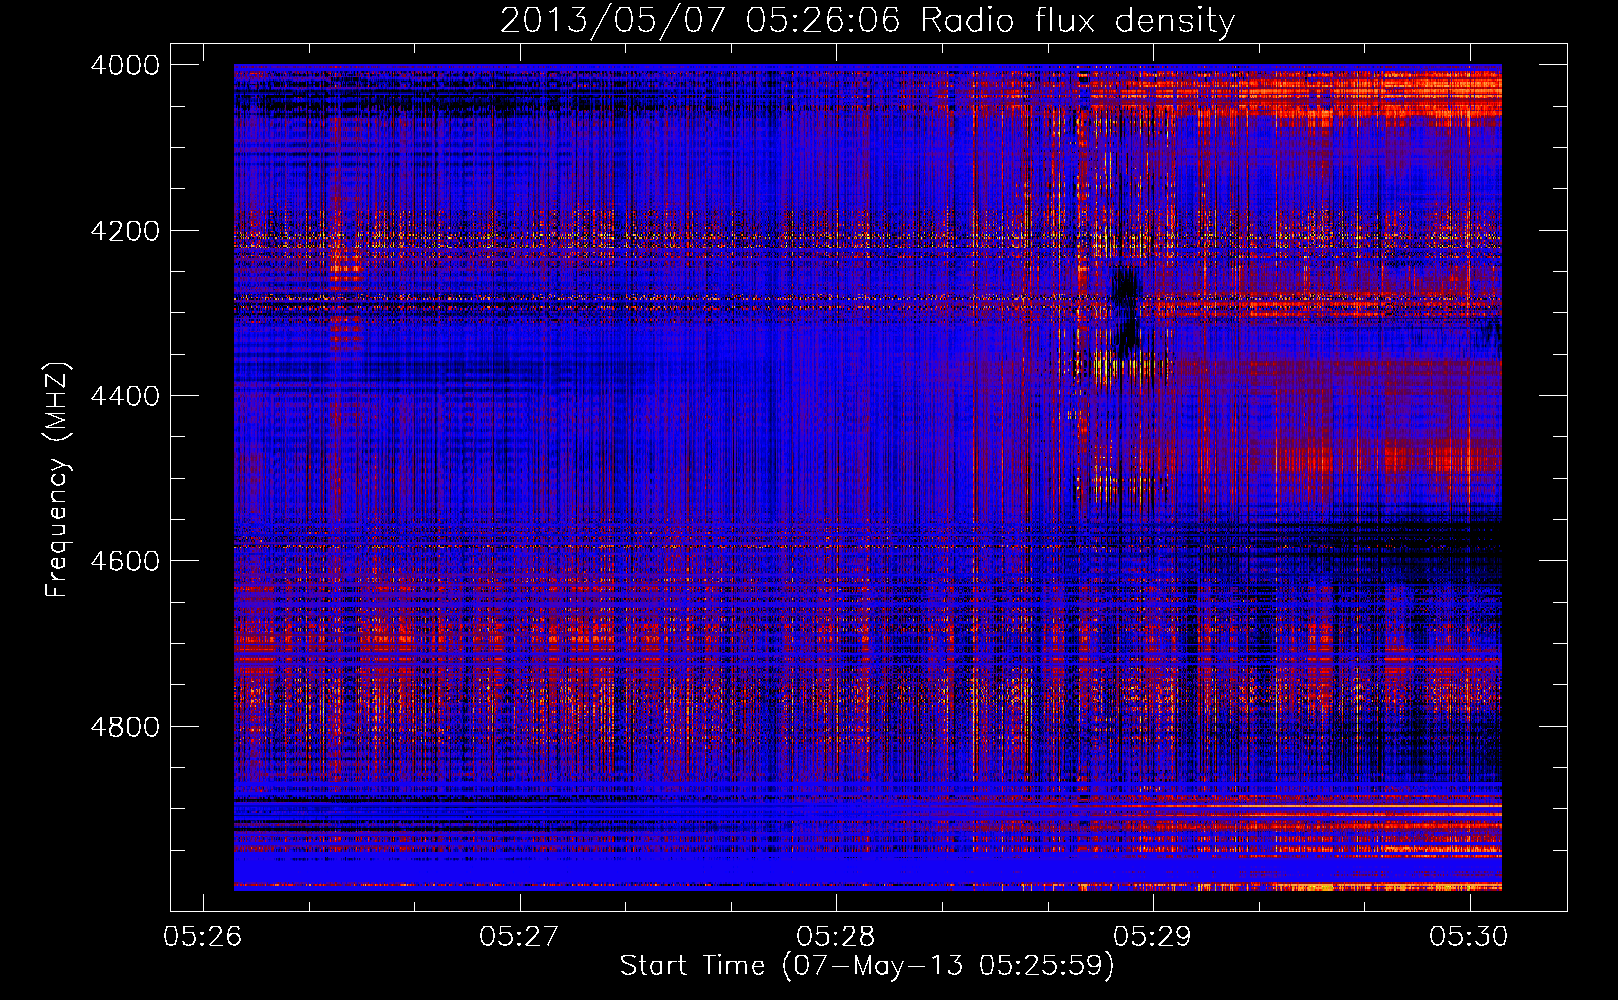Click the 'Frequency (MHZ)' y-axis label
The image size is (1618, 1000).
point(57,480)
